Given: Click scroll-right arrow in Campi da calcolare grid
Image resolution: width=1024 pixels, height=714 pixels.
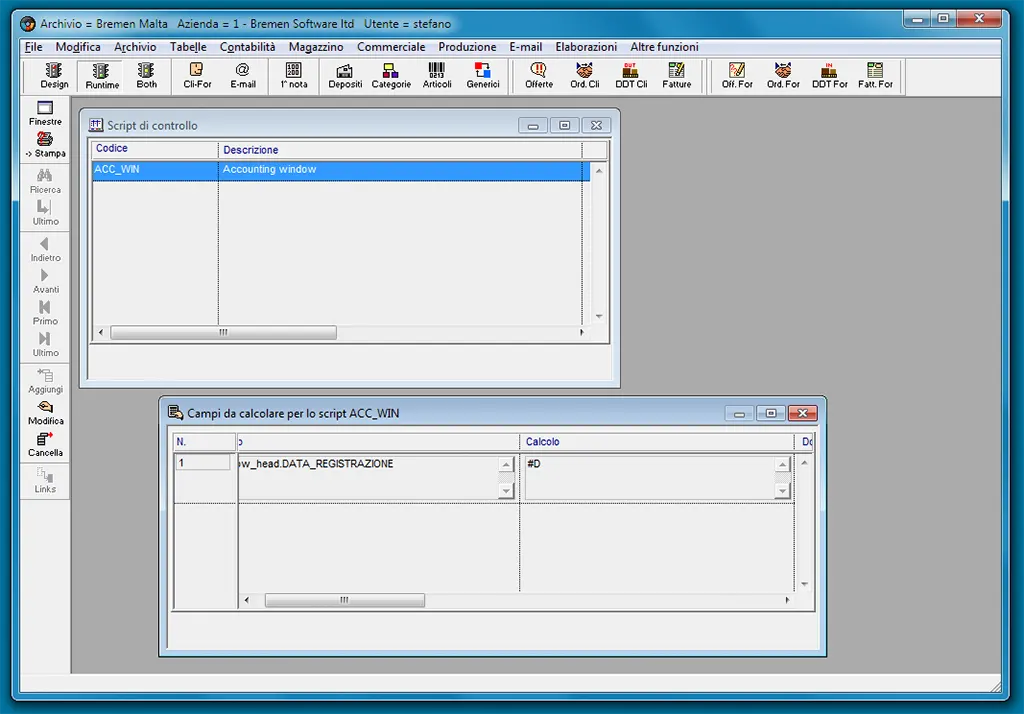Looking at the screenshot, I should [788, 600].
